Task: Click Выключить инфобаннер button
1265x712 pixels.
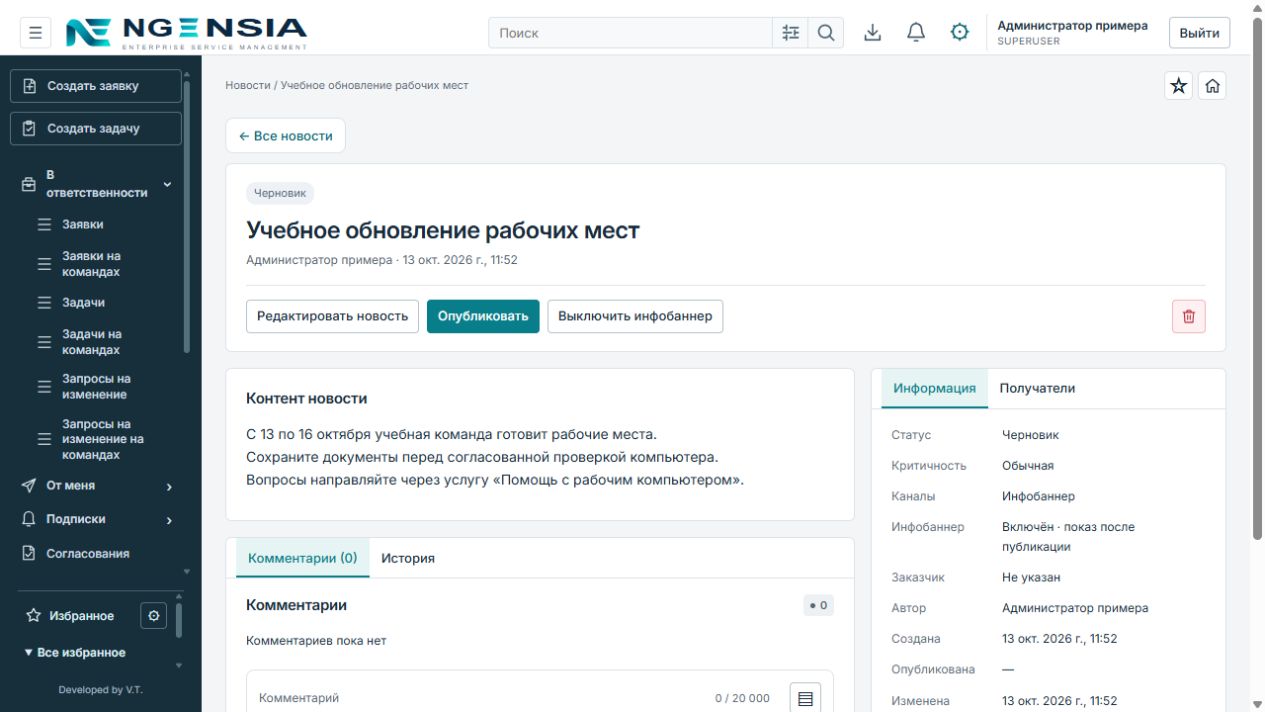Action: [x=635, y=316]
